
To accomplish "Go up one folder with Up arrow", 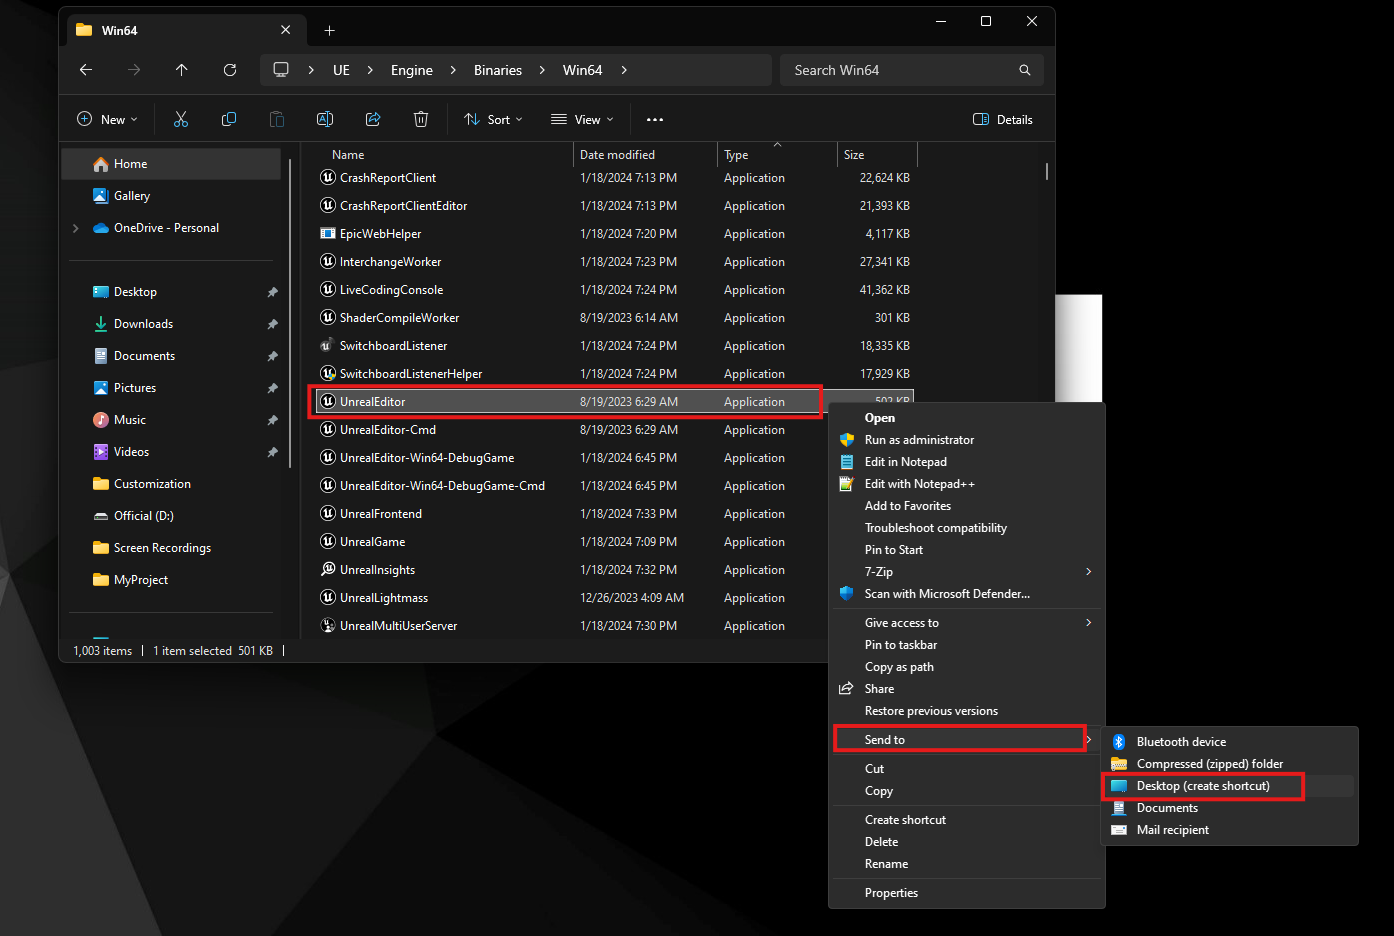I will [x=181, y=70].
